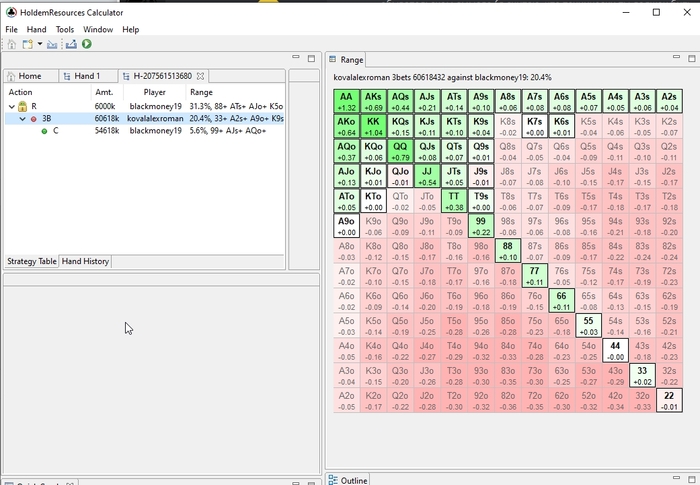Collapse the 3B action row
Viewport: 700px width, 485px height.
coord(22,119)
